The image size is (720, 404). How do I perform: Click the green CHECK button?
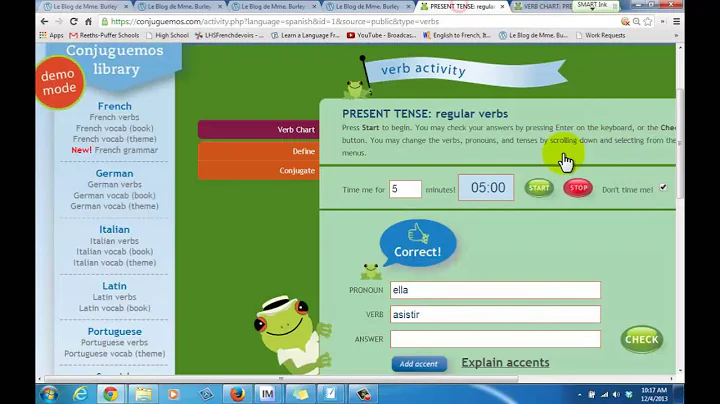coord(641,339)
